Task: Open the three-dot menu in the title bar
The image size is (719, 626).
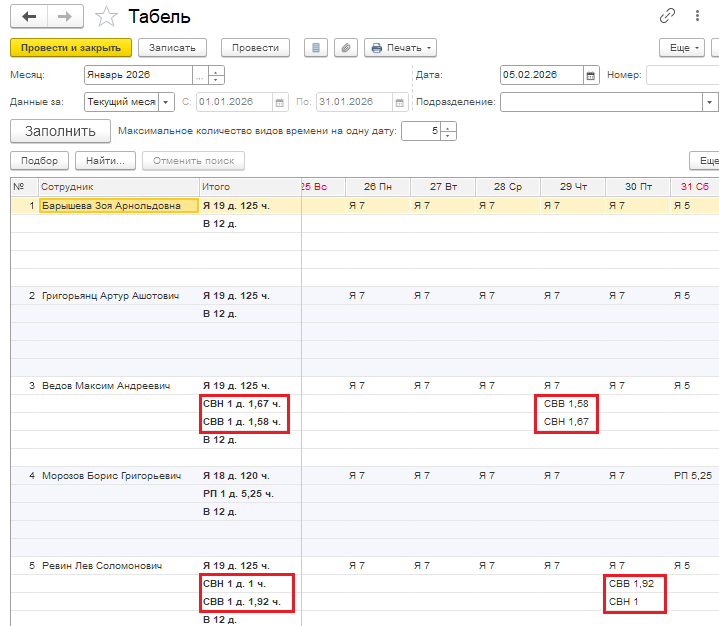Action: (696, 16)
